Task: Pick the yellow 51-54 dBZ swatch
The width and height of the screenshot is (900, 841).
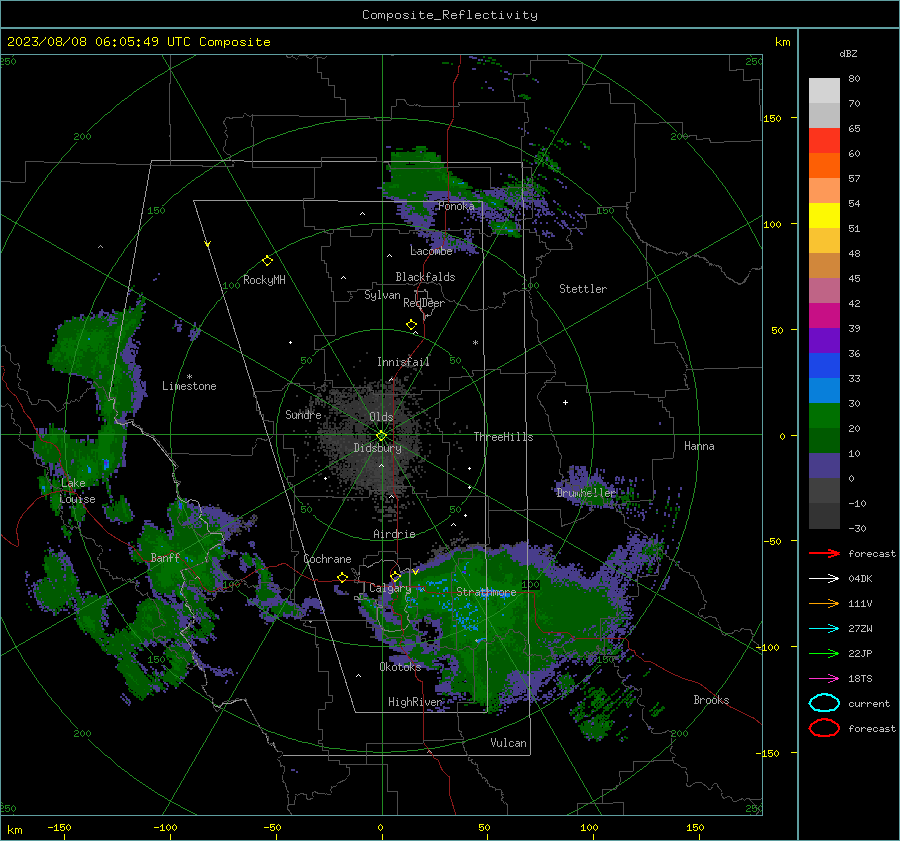Action: click(824, 215)
